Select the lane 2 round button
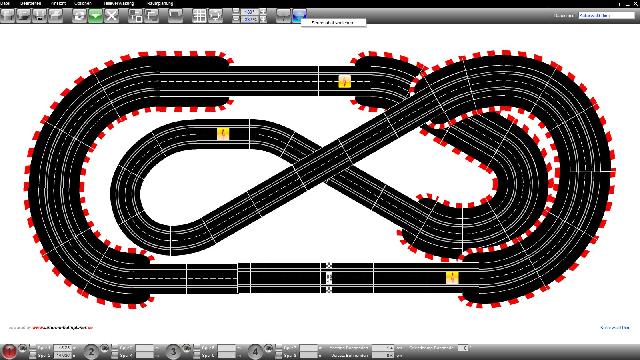640x360 pixels. coord(91,351)
